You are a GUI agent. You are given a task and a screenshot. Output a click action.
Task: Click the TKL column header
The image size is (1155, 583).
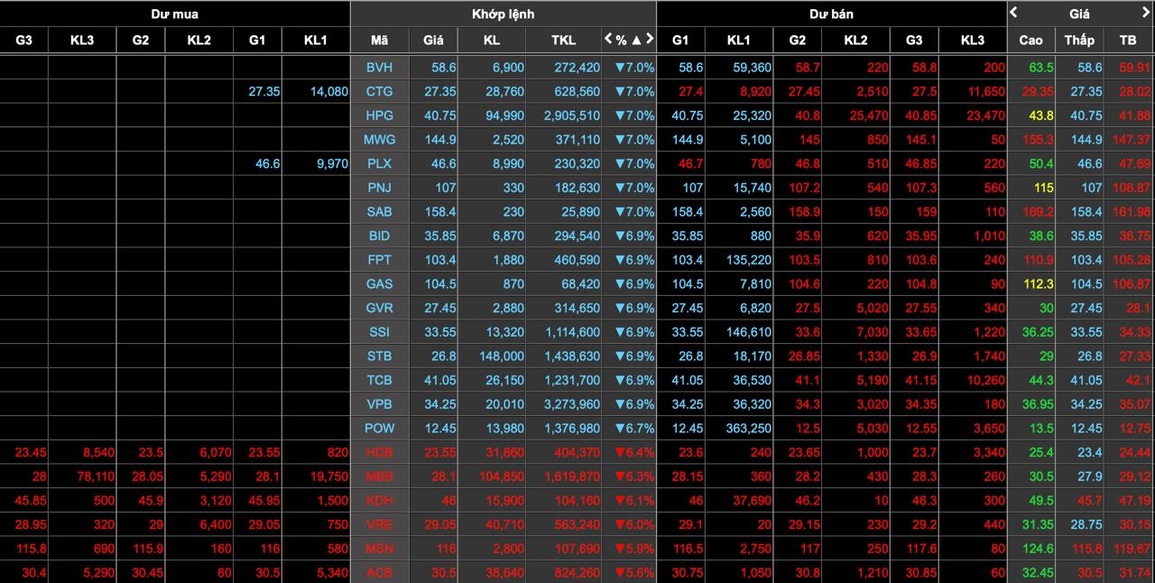point(564,40)
